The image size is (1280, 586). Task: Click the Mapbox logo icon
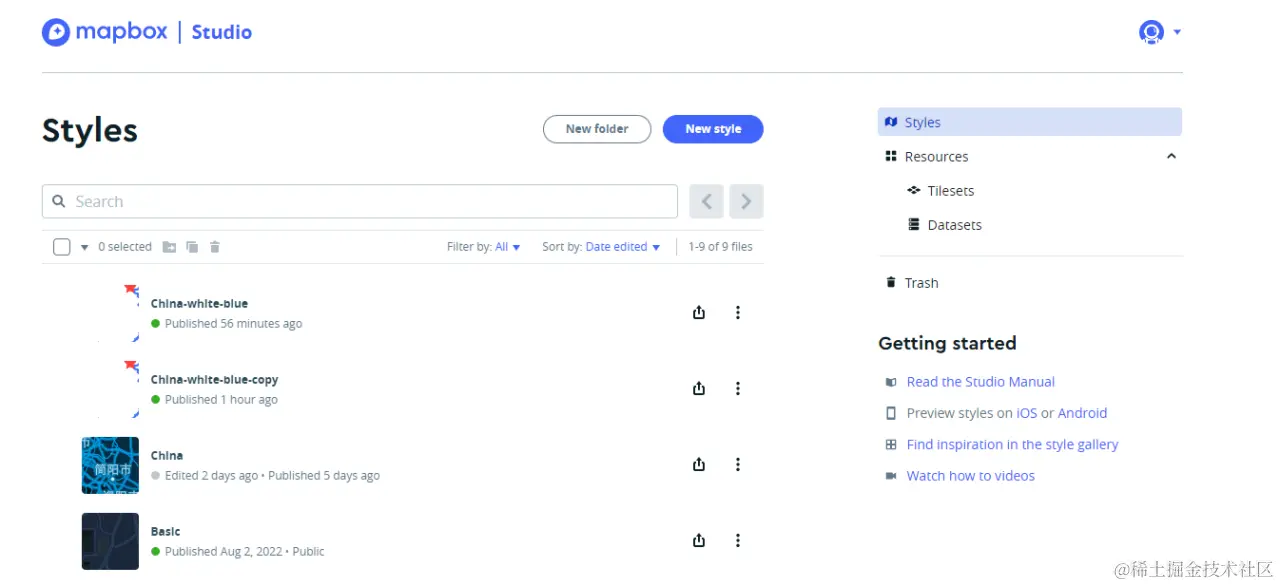point(56,32)
